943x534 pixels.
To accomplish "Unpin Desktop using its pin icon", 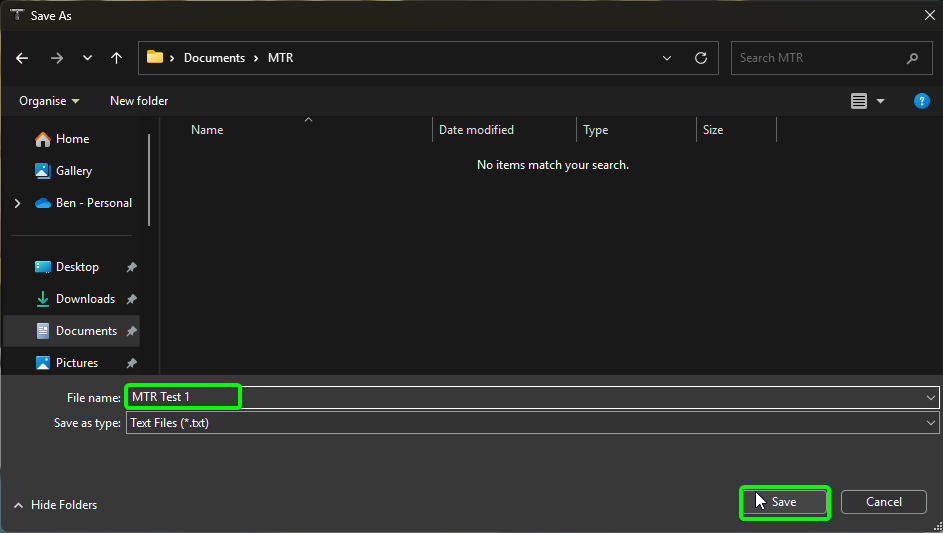I will [x=132, y=268].
